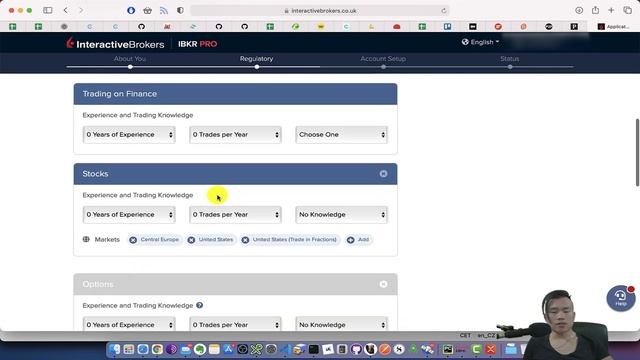Open Stocks years of experience dropdown
Screen dimensions: 640x360
click(129, 215)
